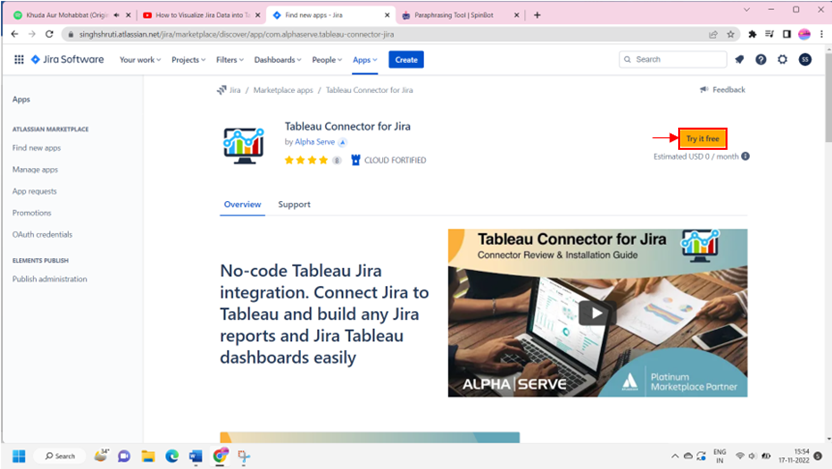Click the info icon next to Estimated USD 0
This screenshot has height=469, width=832.
(x=746, y=156)
